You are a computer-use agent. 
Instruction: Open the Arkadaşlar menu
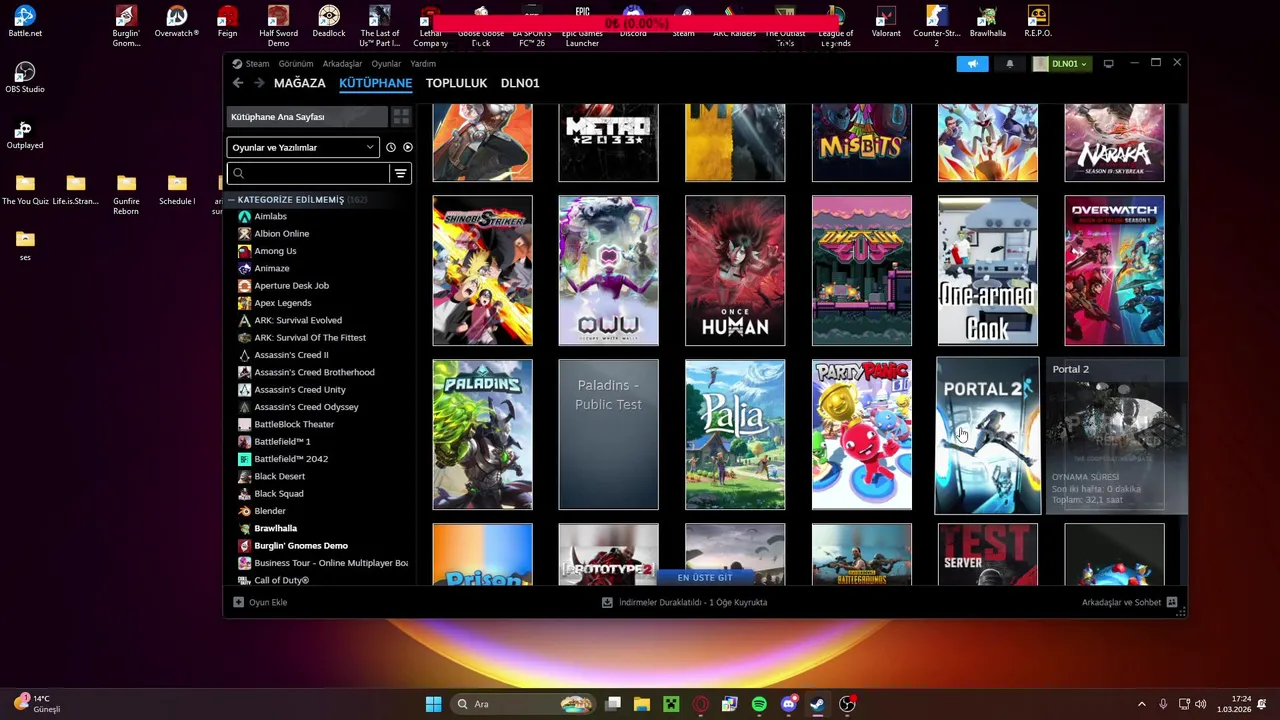342,64
